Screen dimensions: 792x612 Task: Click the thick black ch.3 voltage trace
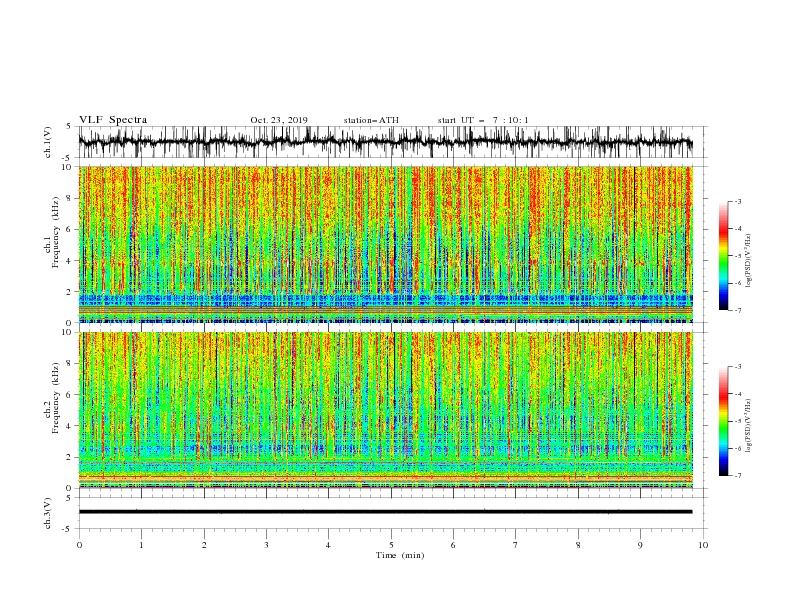[385, 512]
